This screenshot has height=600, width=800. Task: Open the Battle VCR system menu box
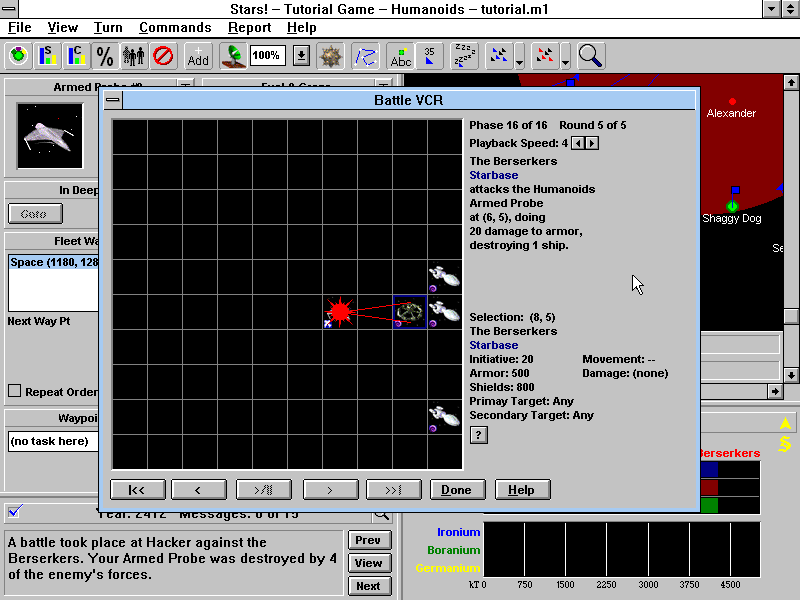113,99
